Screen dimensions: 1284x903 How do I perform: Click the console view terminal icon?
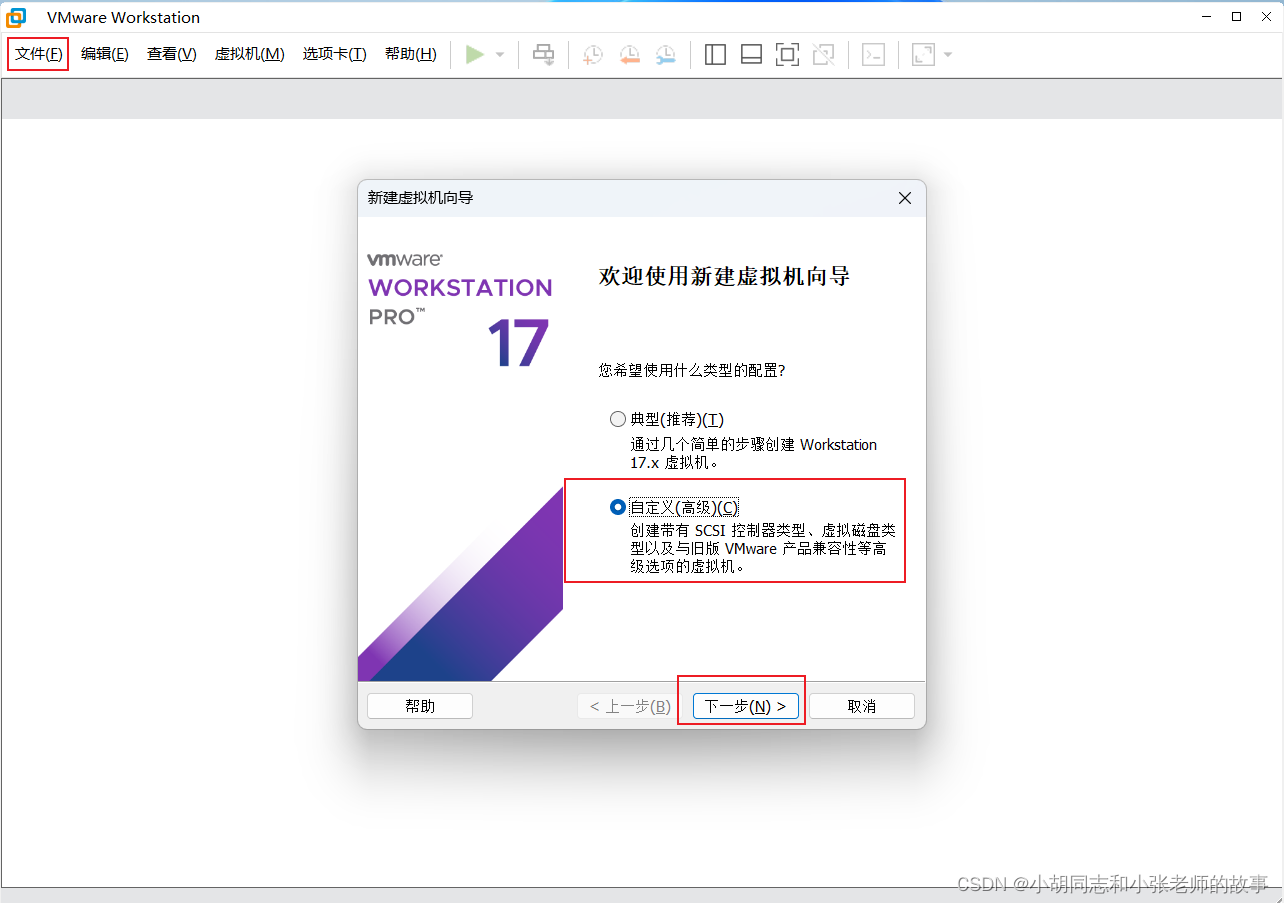coord(874,55)
